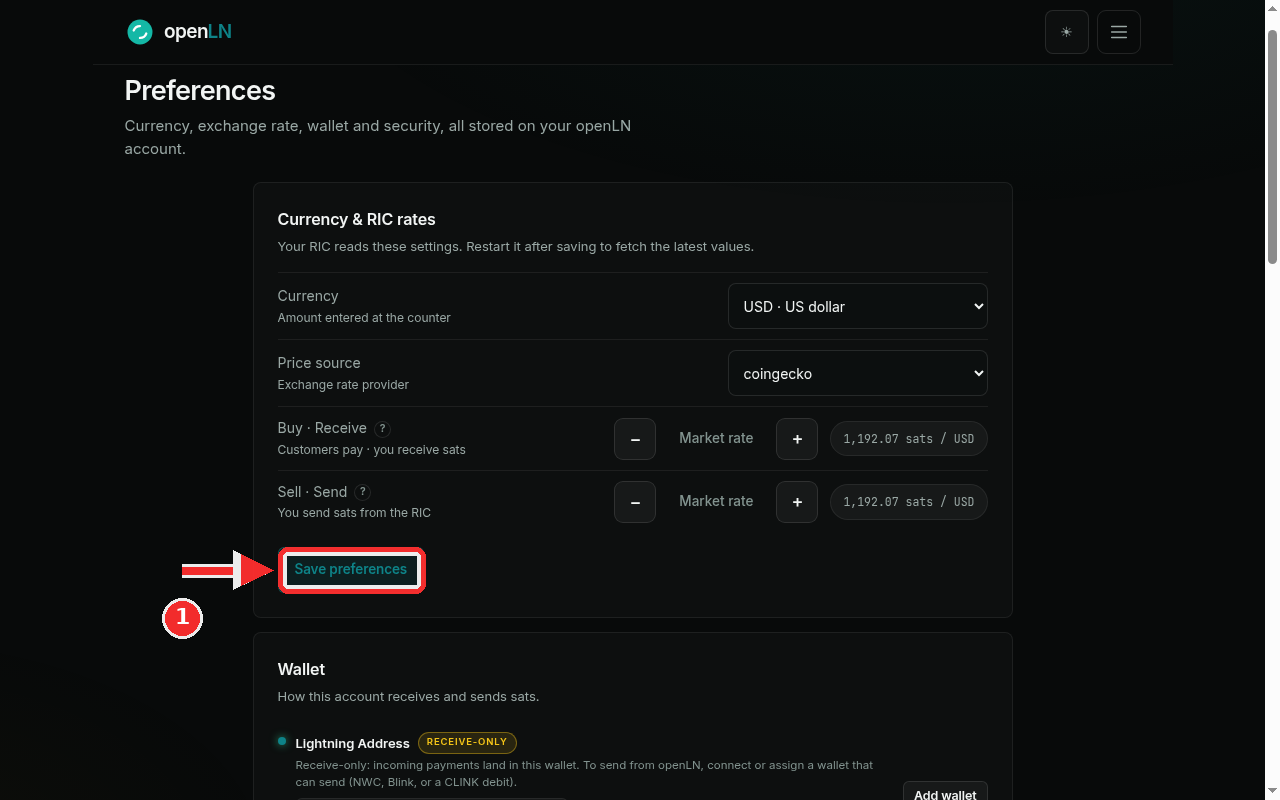Open the Currency dropdown
The image size is (1280, 800).
[x=858, y=306]
